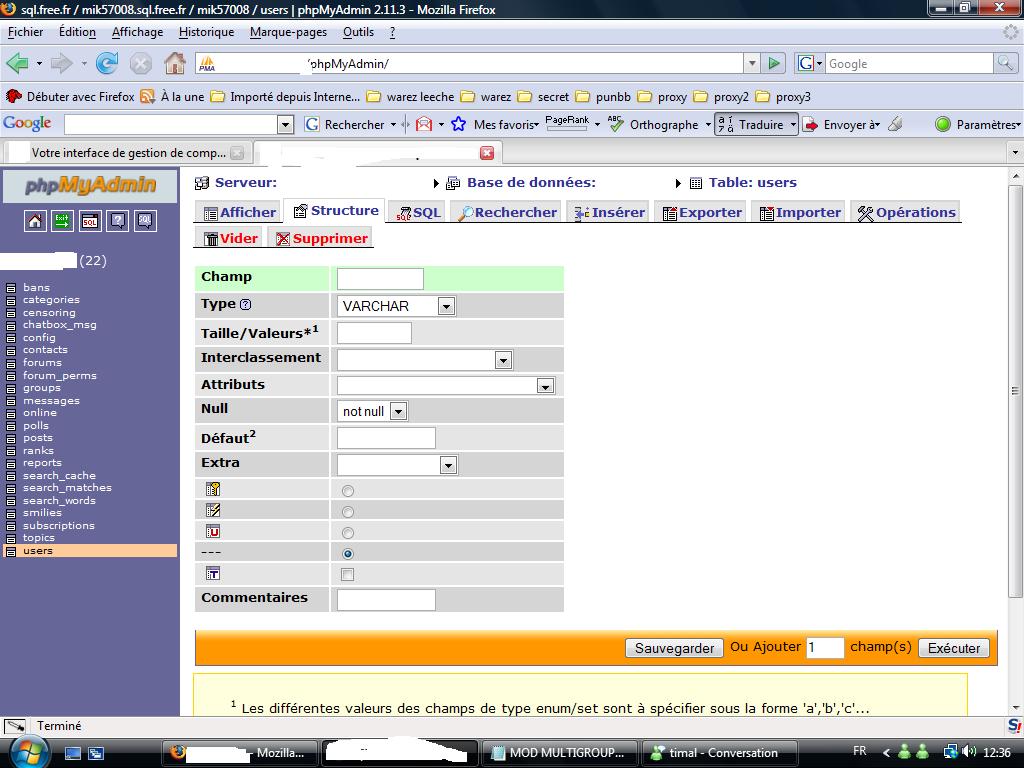
Task: Click the users table icon in sidebar
Action: 11,551
